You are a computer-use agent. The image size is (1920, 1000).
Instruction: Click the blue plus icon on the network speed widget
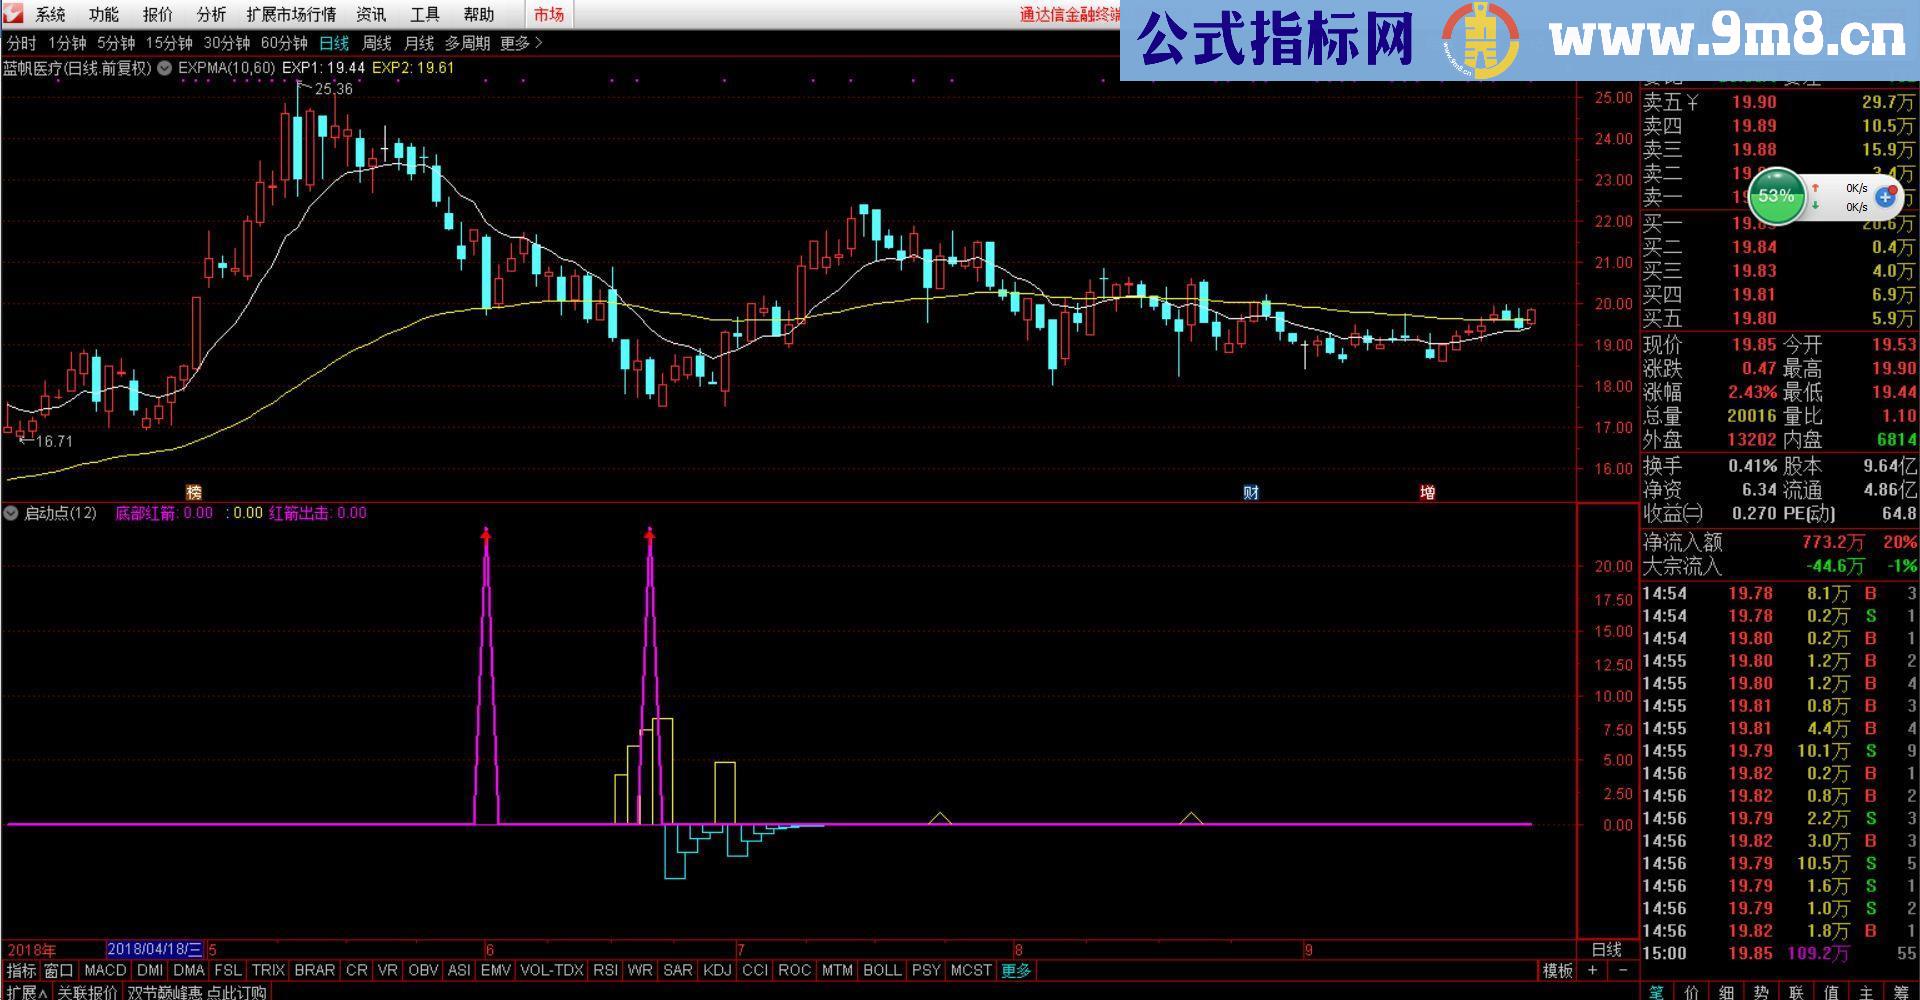[x=1884, y=197]
